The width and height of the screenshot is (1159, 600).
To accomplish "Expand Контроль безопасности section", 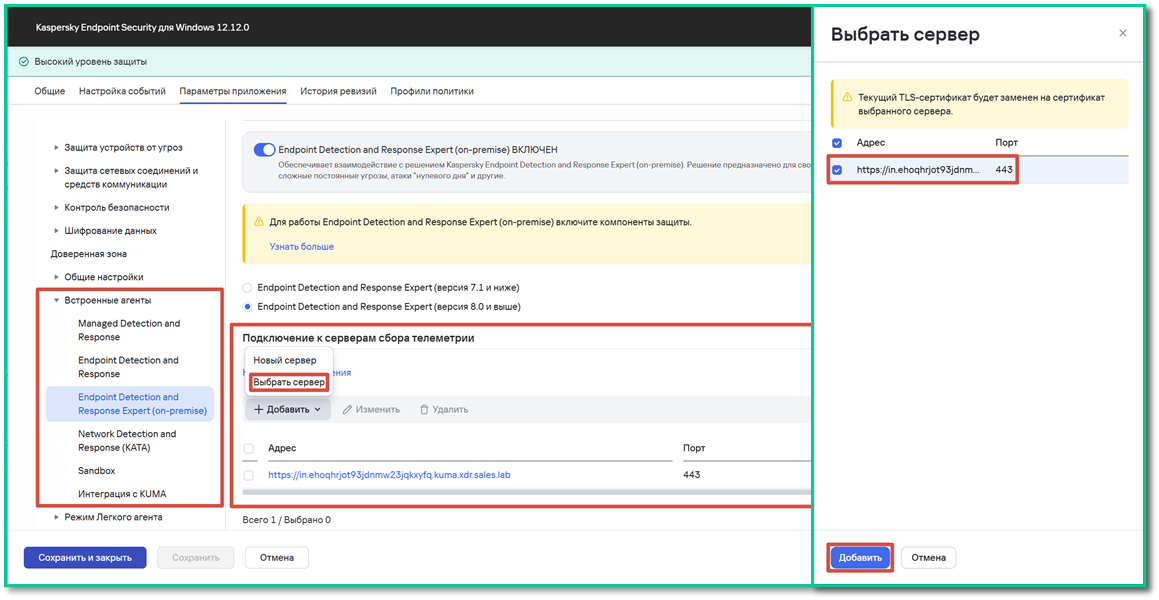I will pyautogui.click(x=56, y=208).
